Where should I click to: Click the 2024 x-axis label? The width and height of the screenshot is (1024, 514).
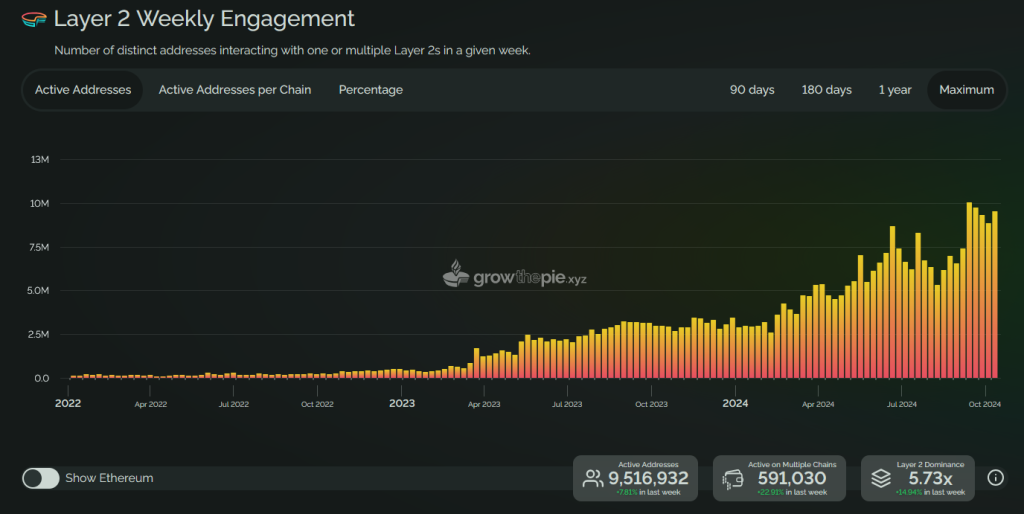[735, 404]
